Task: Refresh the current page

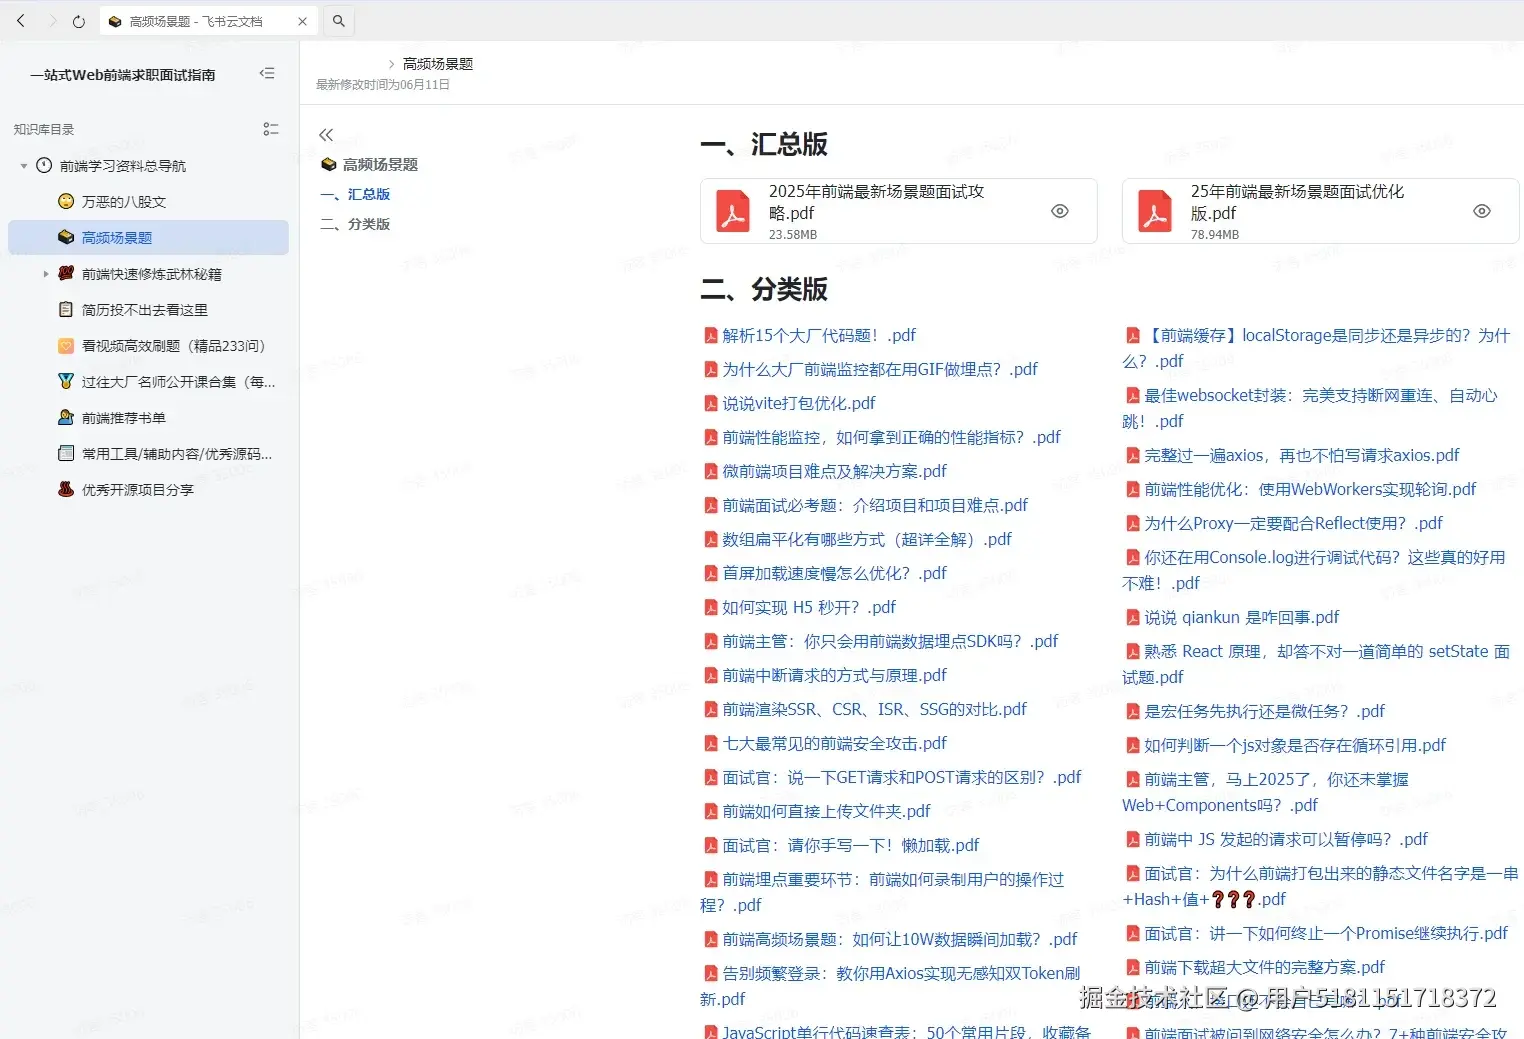Action: 78,21
